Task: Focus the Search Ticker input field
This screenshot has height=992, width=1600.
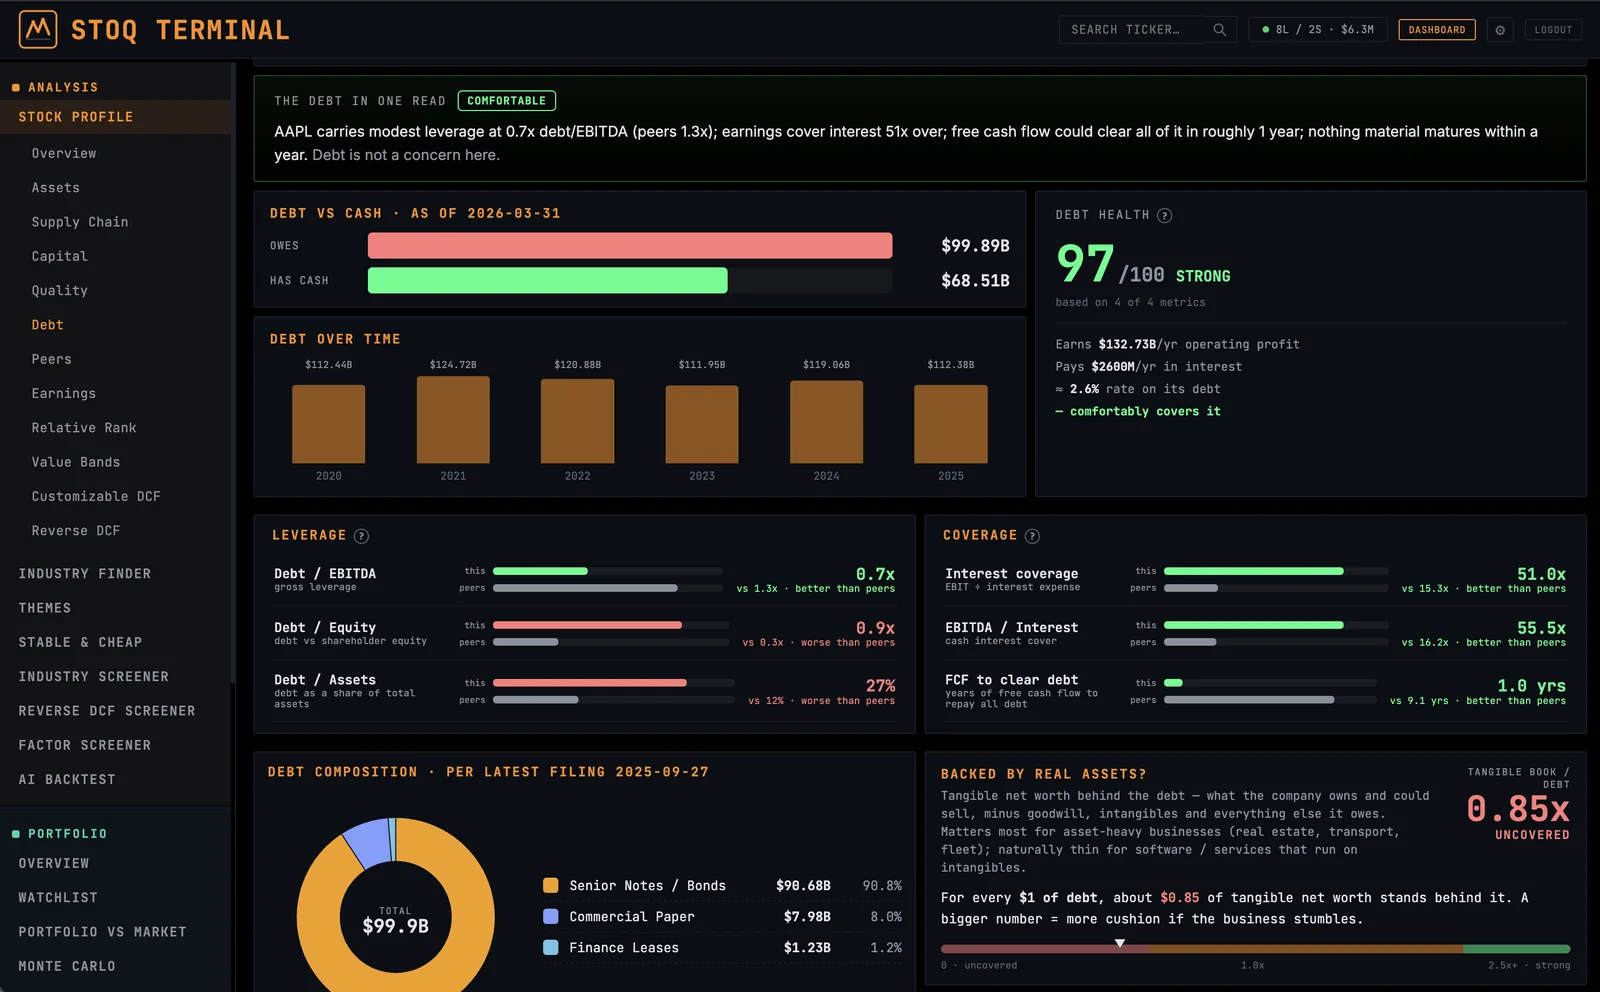Action: pyautogui.click(x=1147, y=30)
